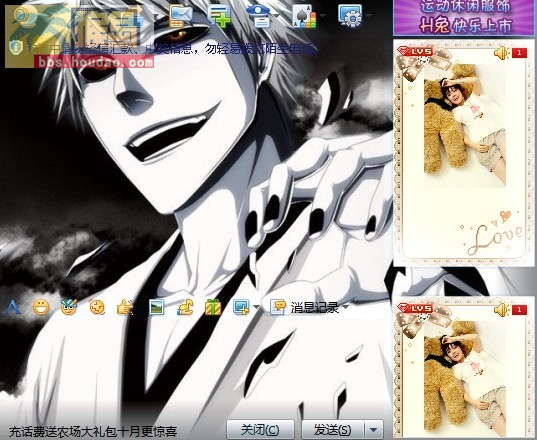
Task: Expand the games icon dropdown arrow
Action: click(x=322, y=15)
